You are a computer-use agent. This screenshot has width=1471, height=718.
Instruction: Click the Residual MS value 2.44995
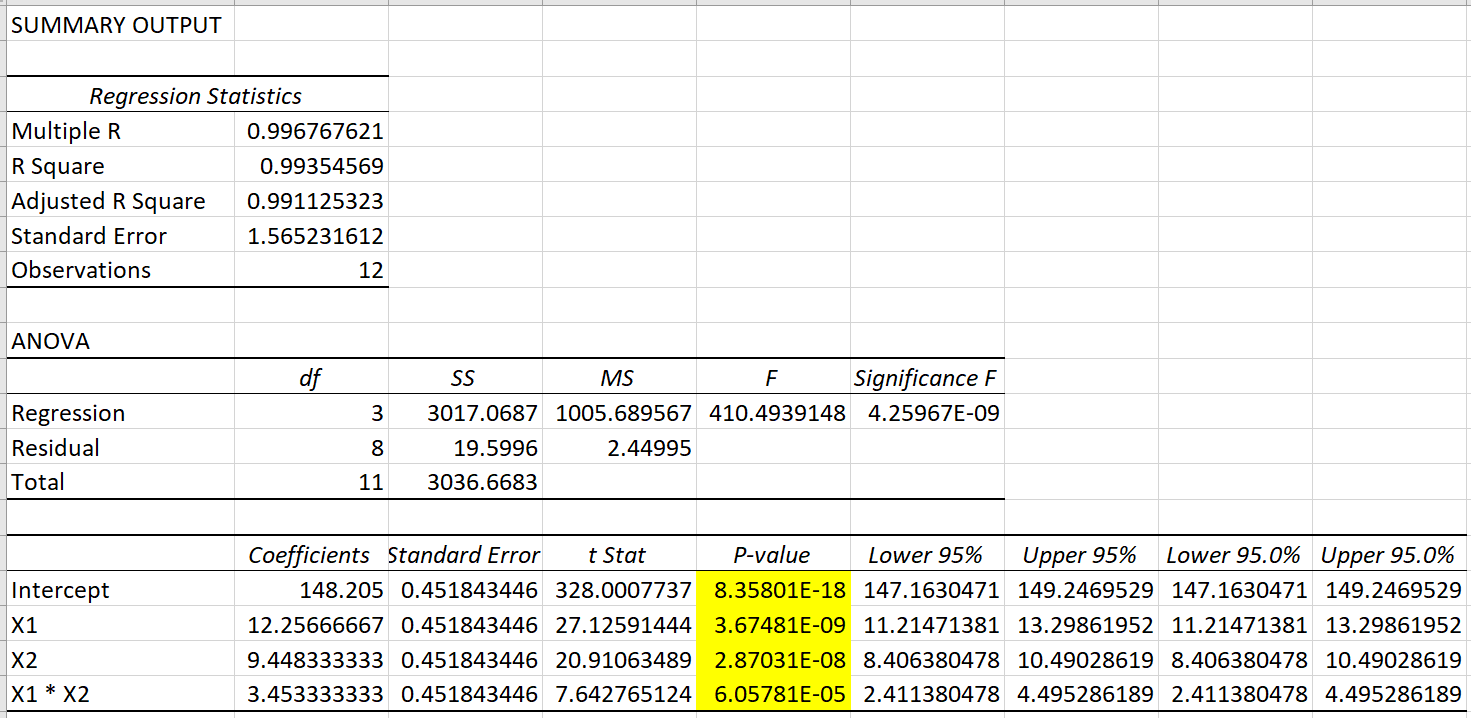649,448
